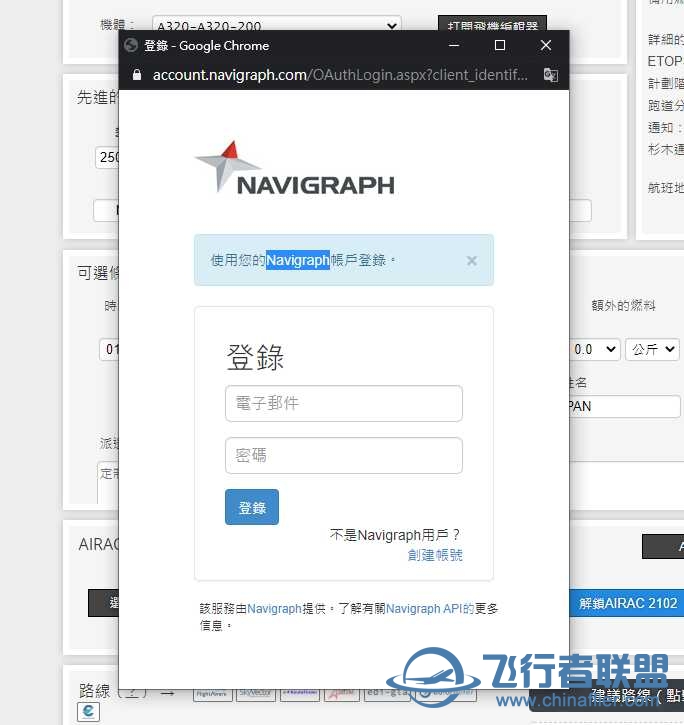Maximize the login Chrome popup window

[499, 45]
